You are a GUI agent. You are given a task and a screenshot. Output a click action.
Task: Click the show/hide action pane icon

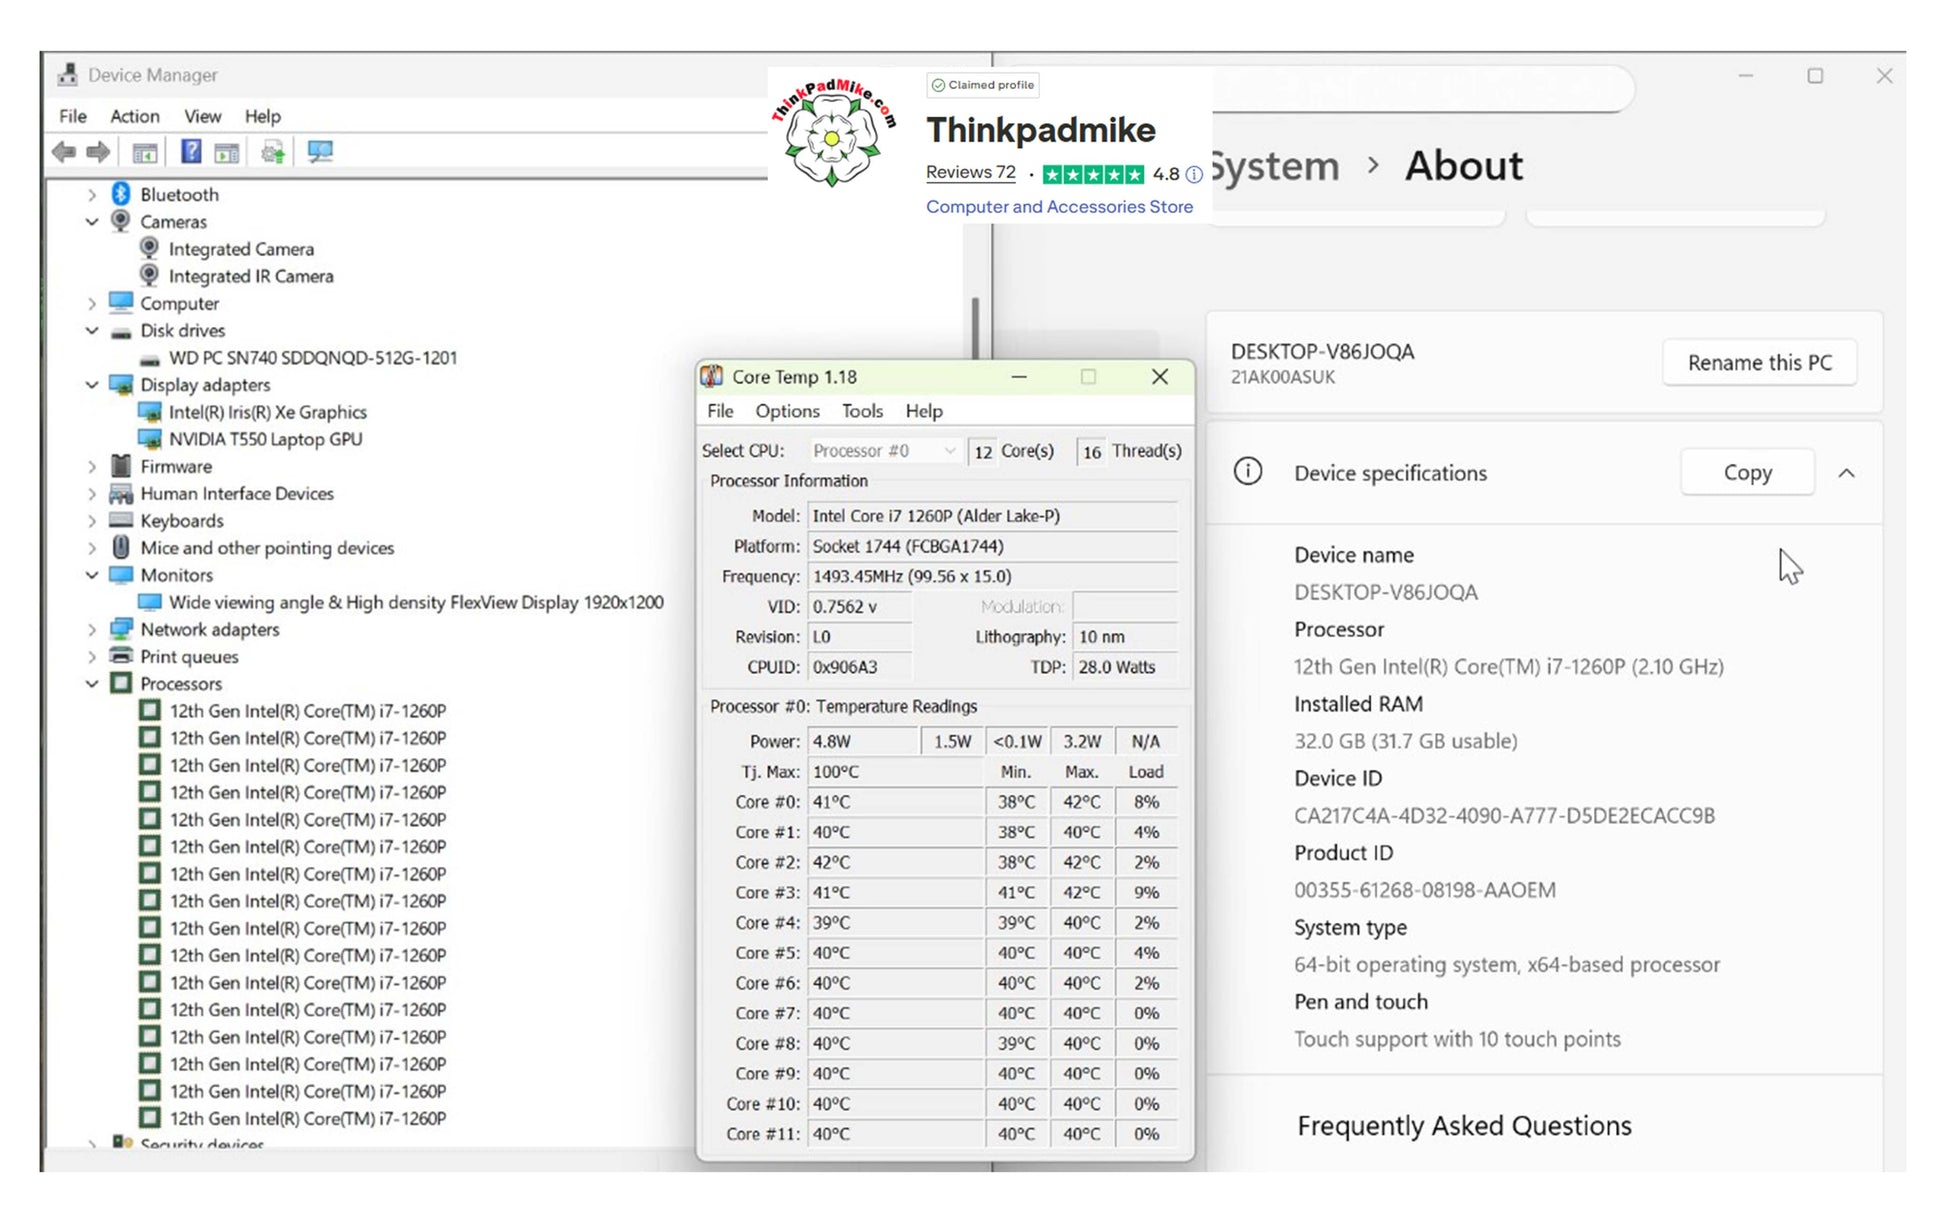click(227, 153)
